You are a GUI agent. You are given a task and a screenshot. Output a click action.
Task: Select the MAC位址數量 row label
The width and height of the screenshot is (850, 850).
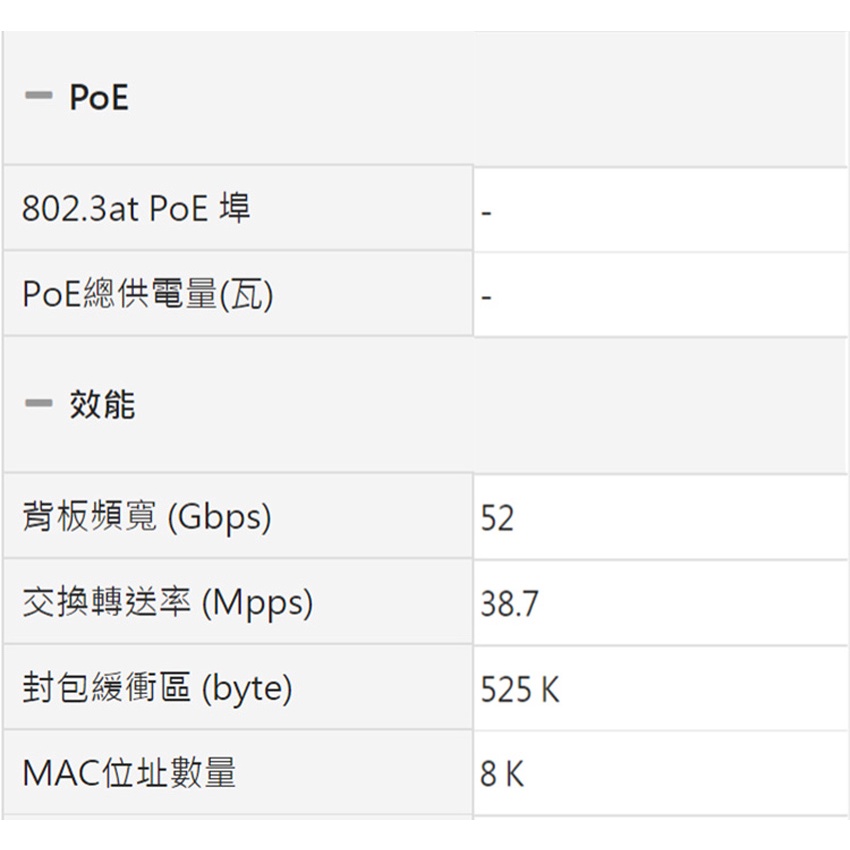pos(129,773)
